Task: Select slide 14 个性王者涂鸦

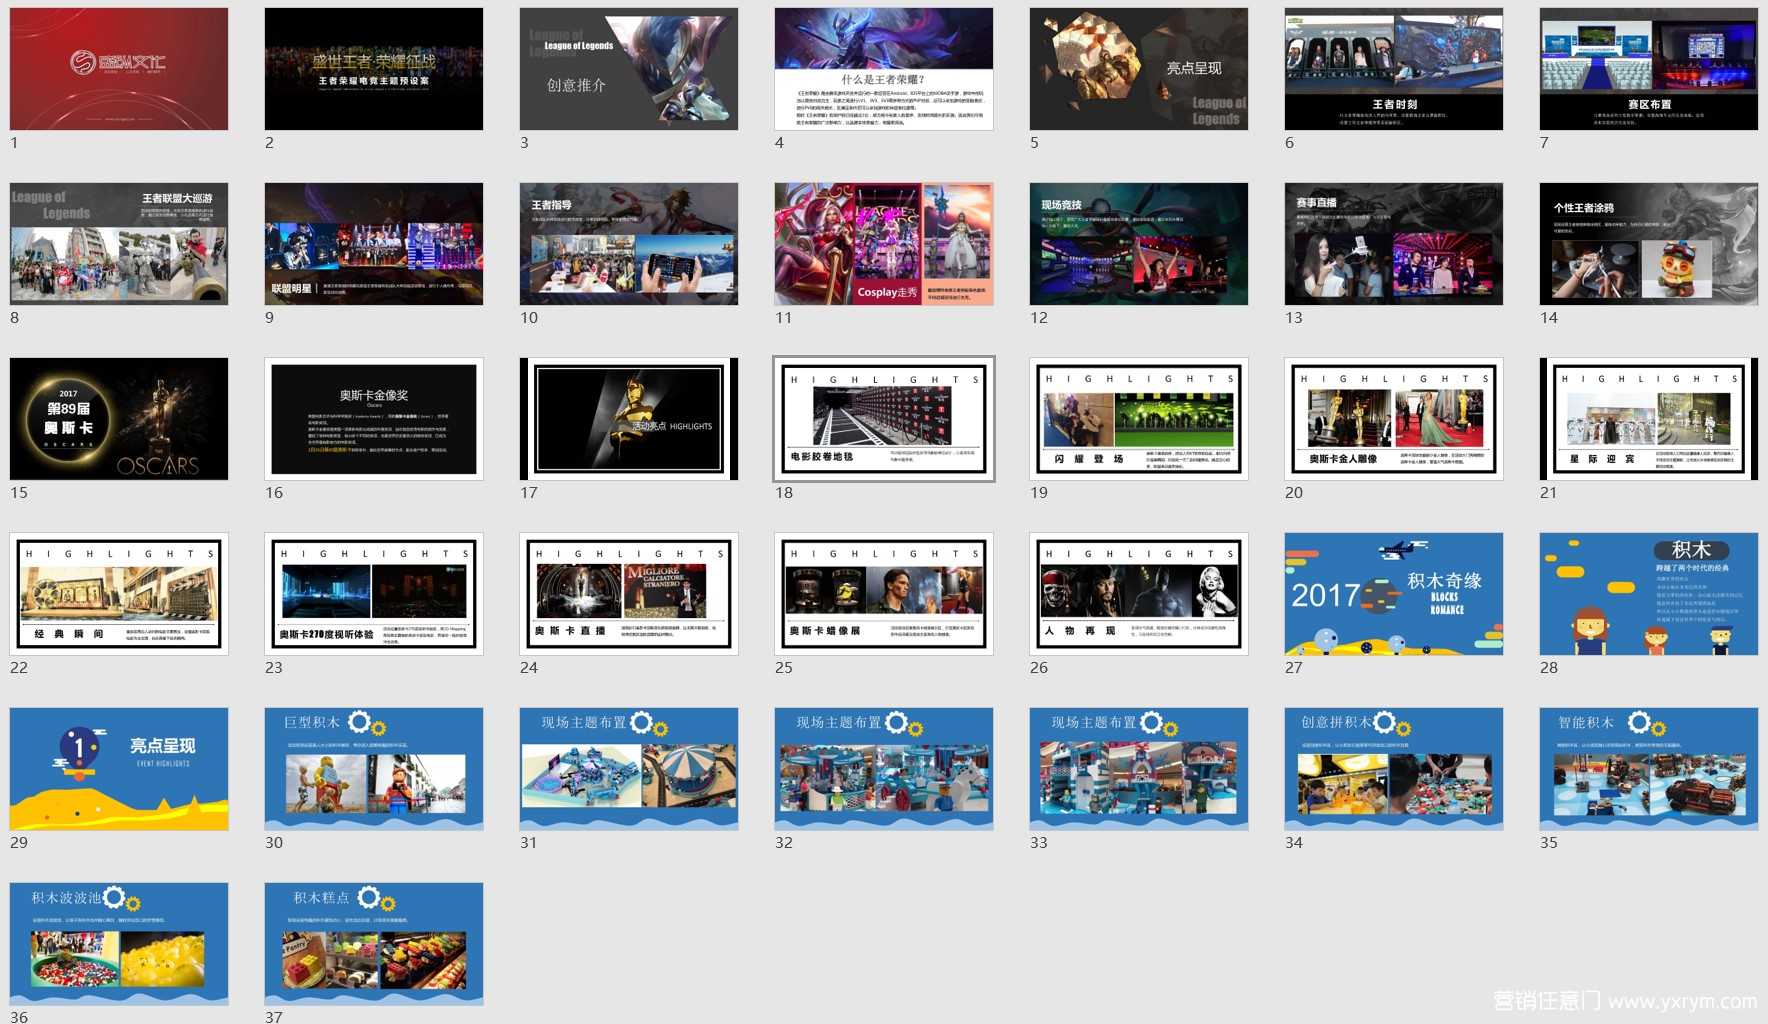Action: pyautogui.click(x=1649, y=244)
